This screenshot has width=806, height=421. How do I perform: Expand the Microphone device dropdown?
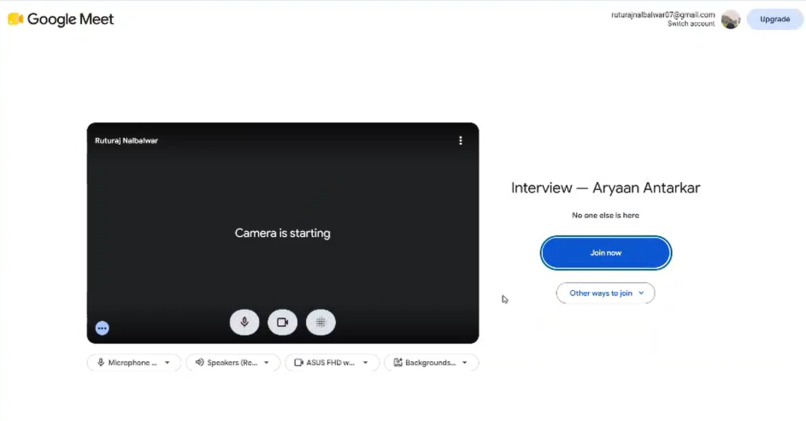click(134, 362)
